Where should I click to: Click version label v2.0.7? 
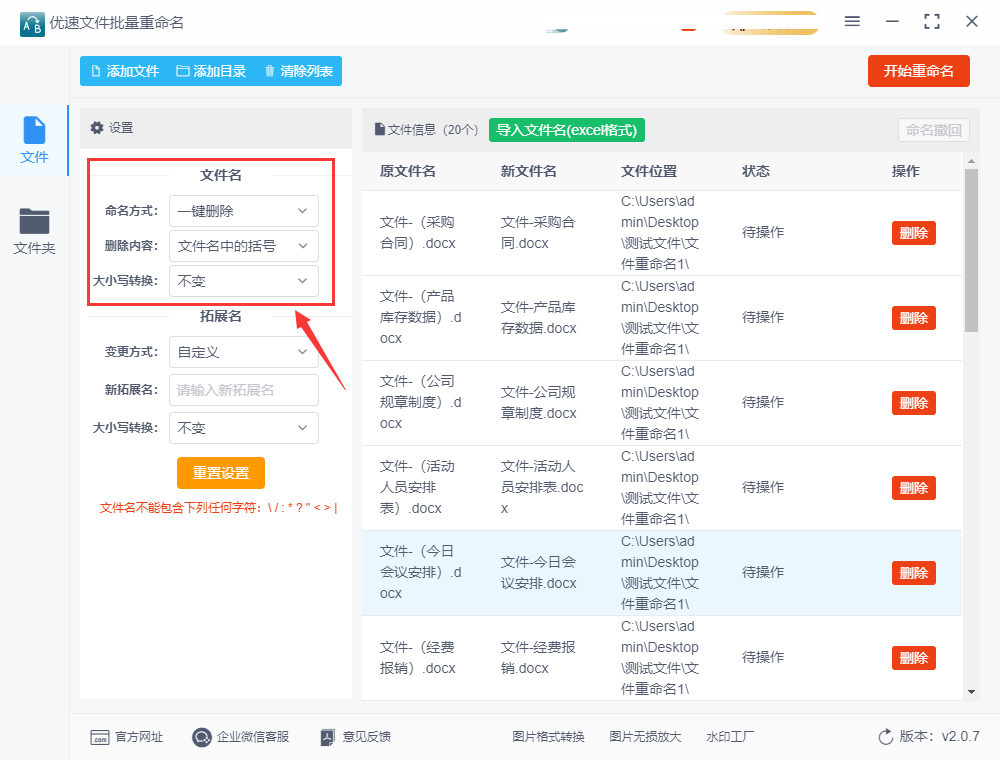tap(939, 736)
